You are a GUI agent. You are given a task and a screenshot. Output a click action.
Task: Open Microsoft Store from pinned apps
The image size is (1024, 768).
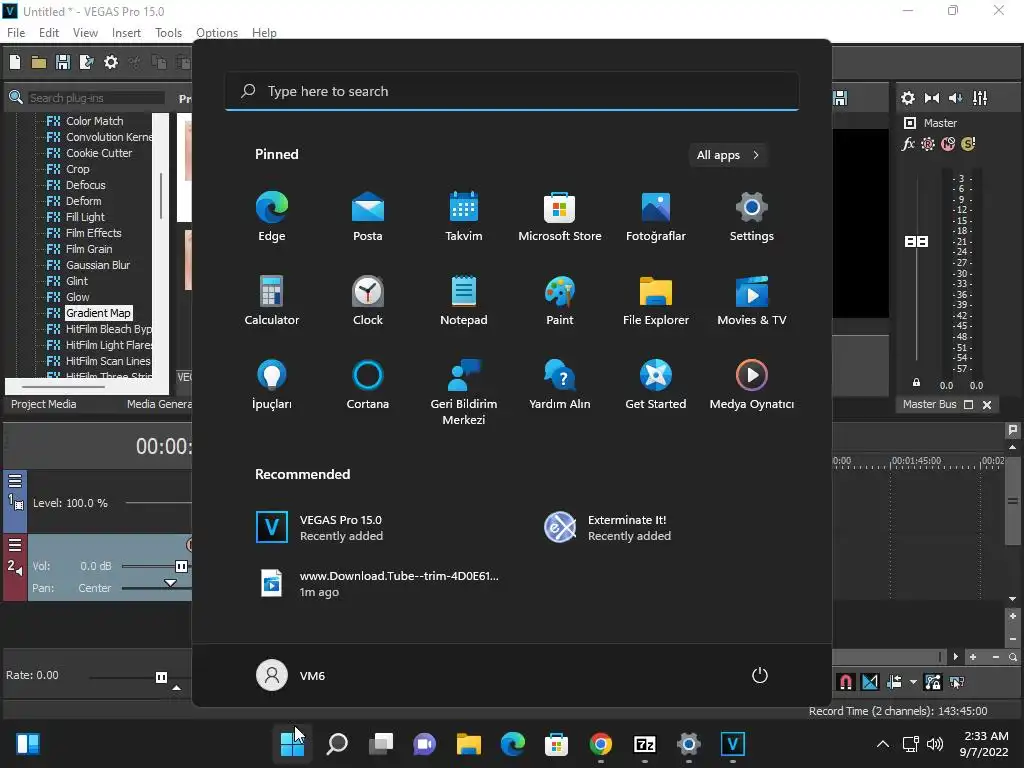560,216
